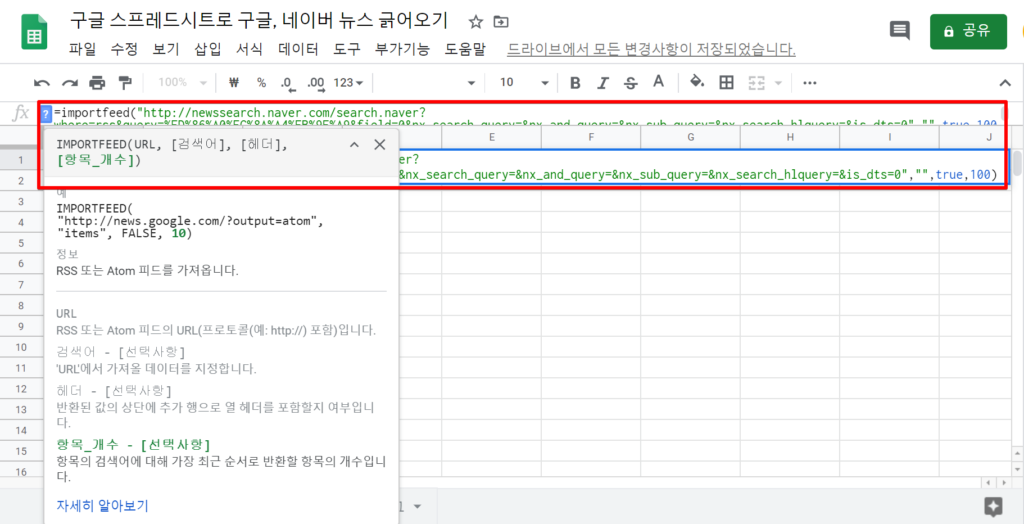Increase decimal places

(315, 83)
